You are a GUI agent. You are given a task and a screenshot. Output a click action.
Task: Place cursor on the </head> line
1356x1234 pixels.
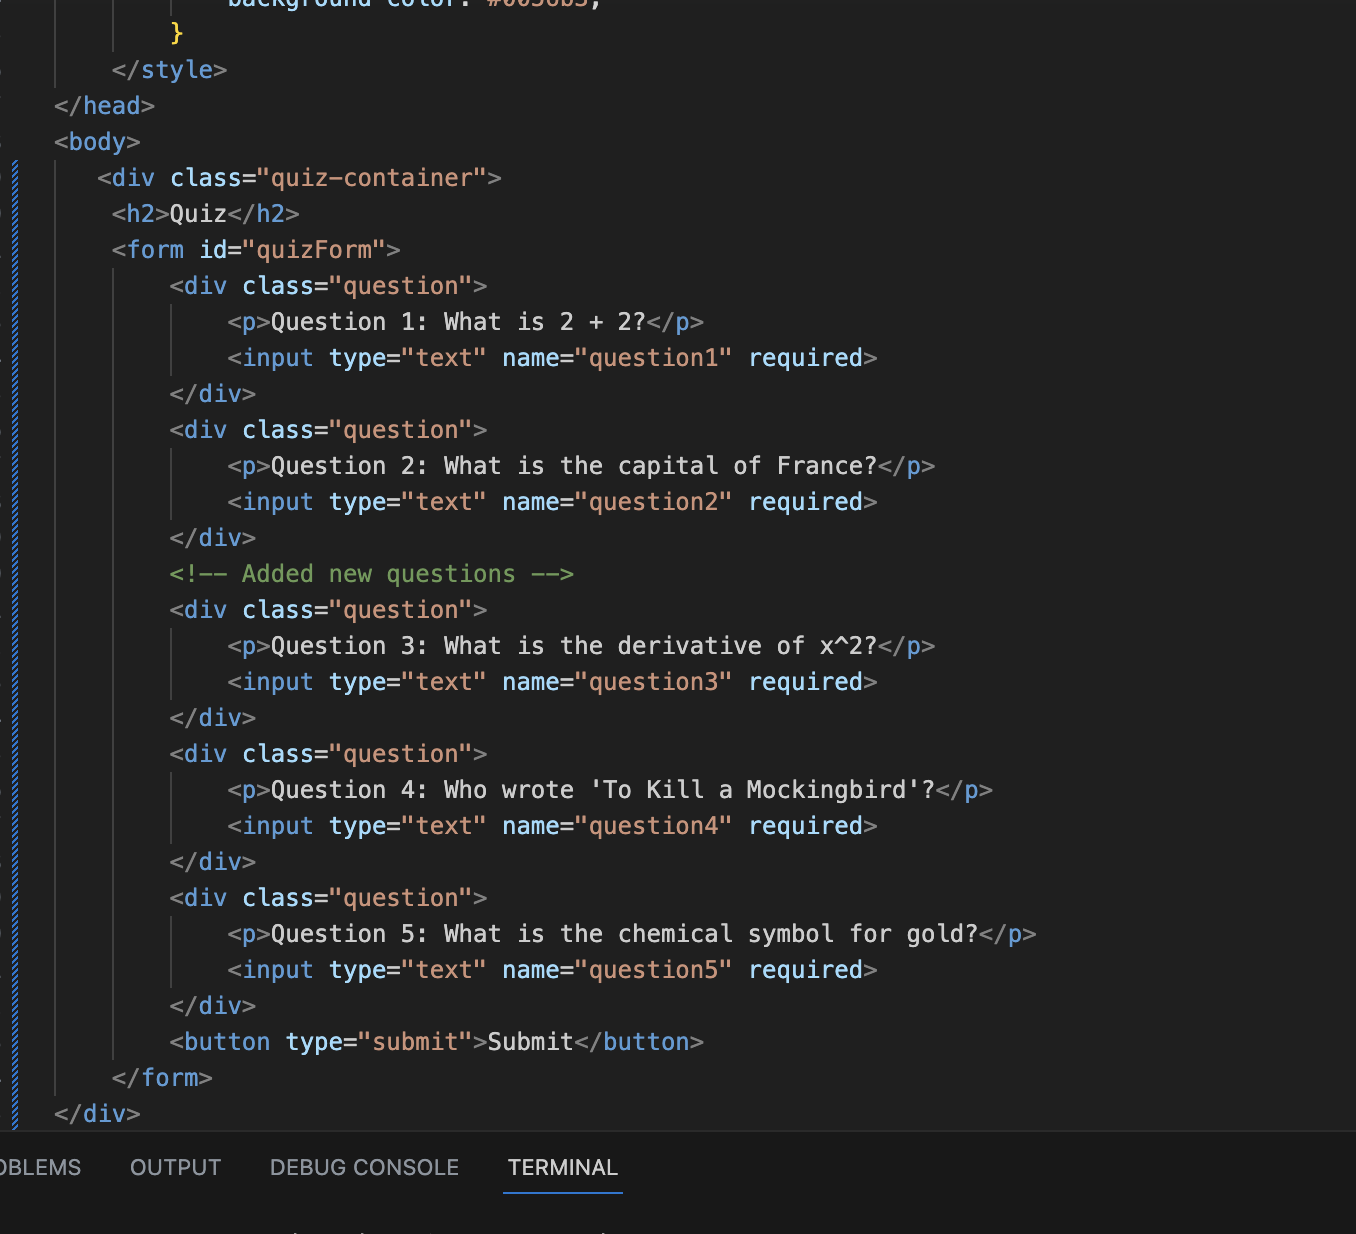(x=105, y=106)
